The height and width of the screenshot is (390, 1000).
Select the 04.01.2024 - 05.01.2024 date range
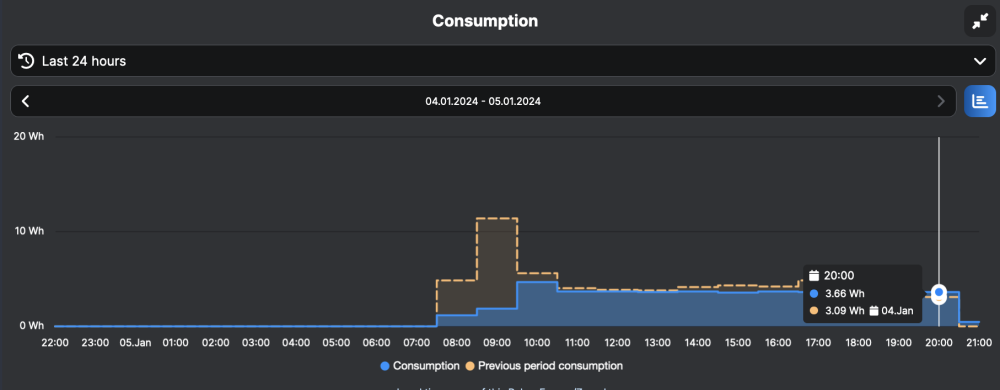(483, 101)
